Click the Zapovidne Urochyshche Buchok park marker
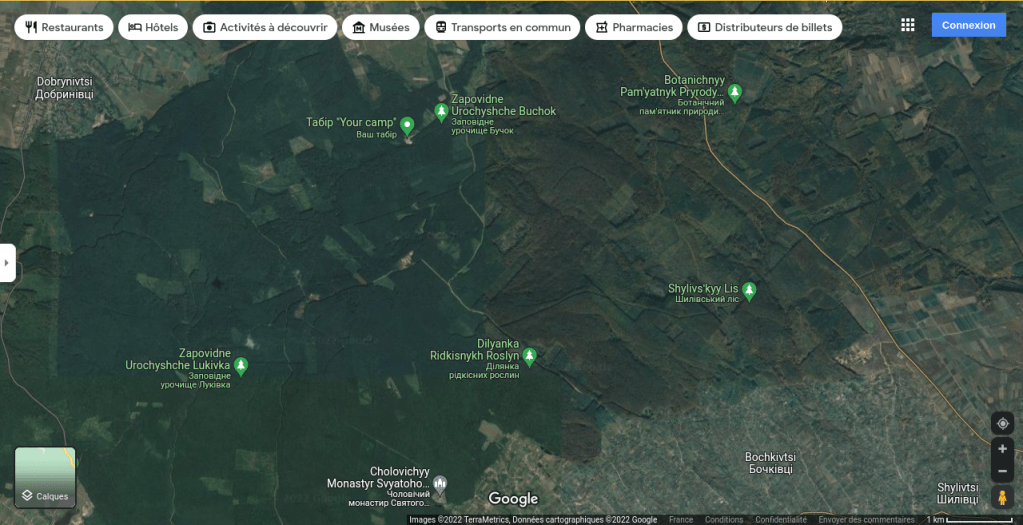The width and height of the screenshot is (1023, 525). tap(441, 112)
